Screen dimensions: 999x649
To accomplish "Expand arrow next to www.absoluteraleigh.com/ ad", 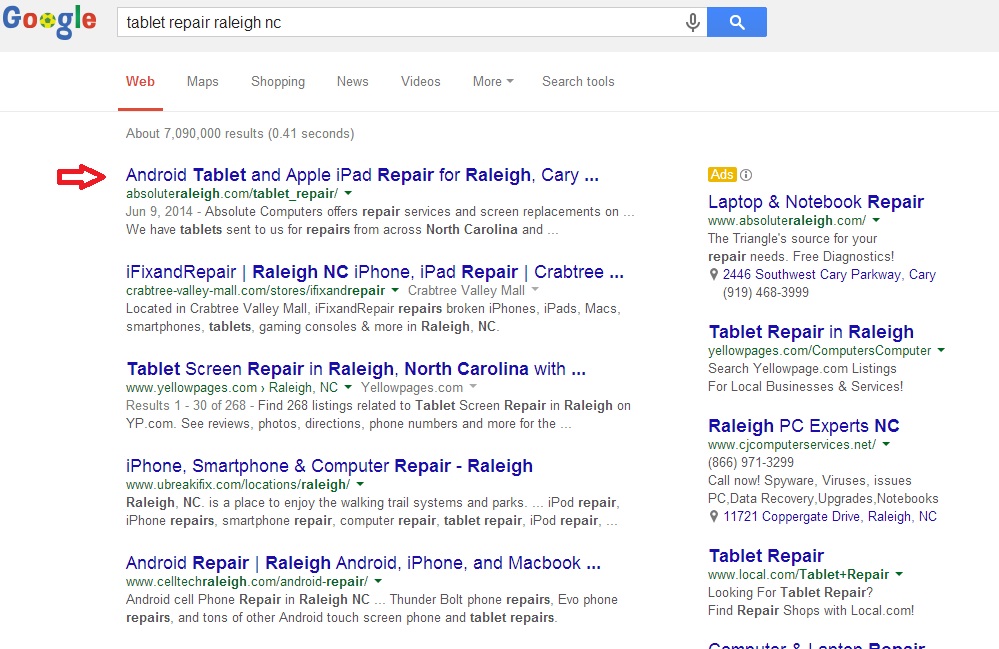I will pyautogui.click(x=876, y=220).
